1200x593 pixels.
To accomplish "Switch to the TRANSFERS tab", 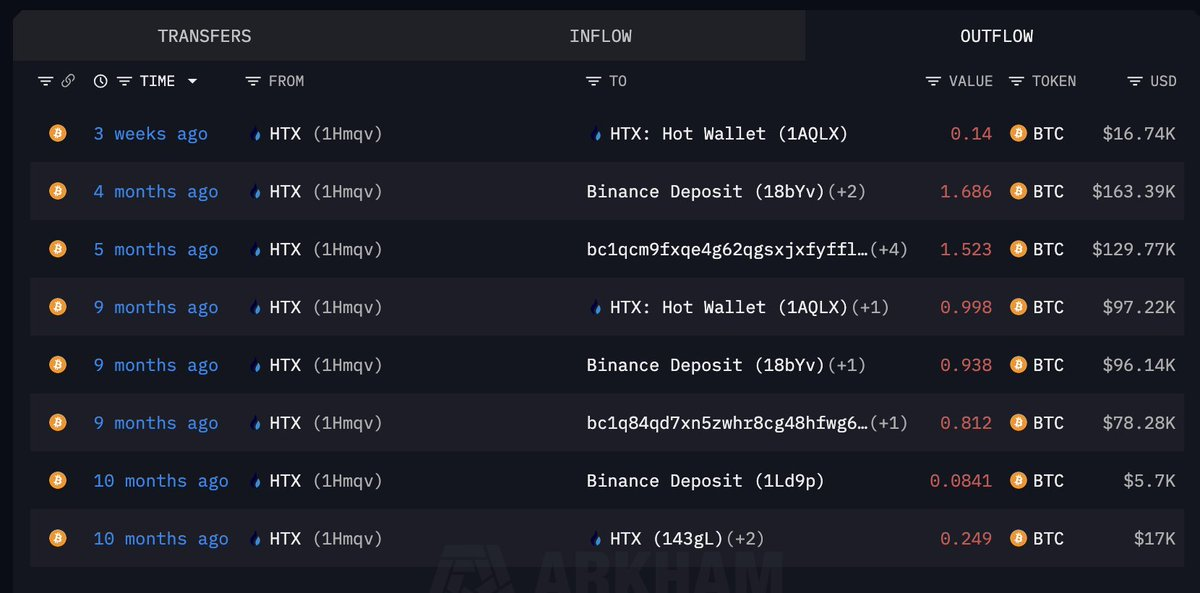I will 204,36.
